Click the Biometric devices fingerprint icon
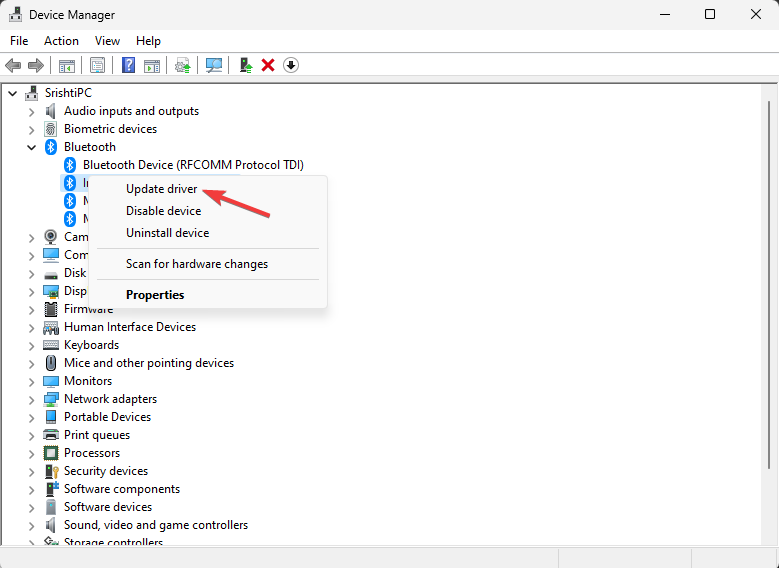779x568 pixels. click(51, 129)
